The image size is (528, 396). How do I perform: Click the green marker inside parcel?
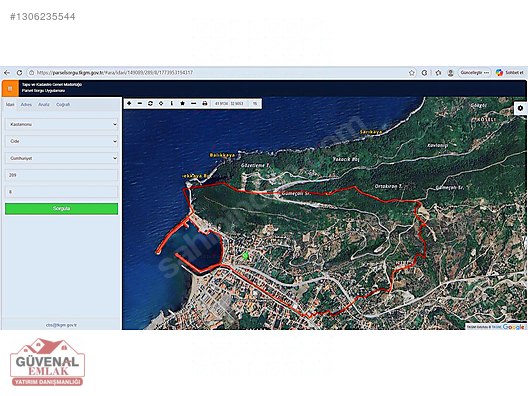245,256
